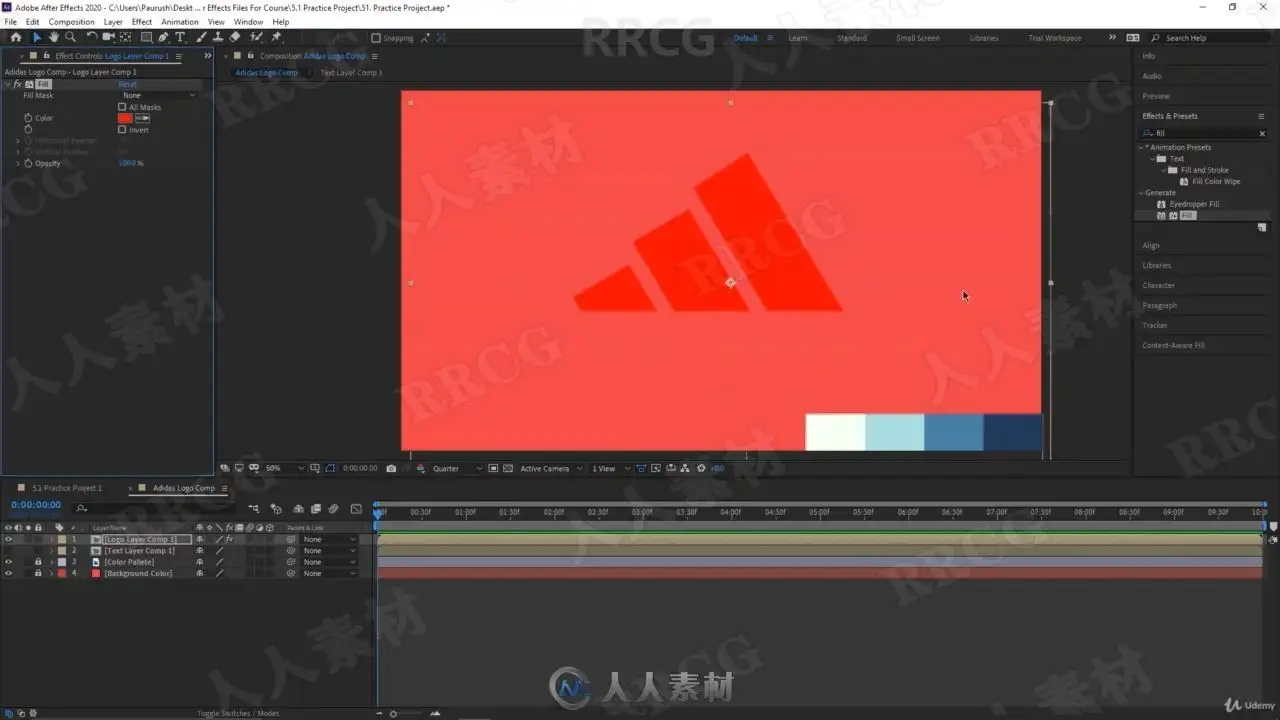1280x720 pixels.
Task: Open the Animation menu
Action: pos(180,22)
